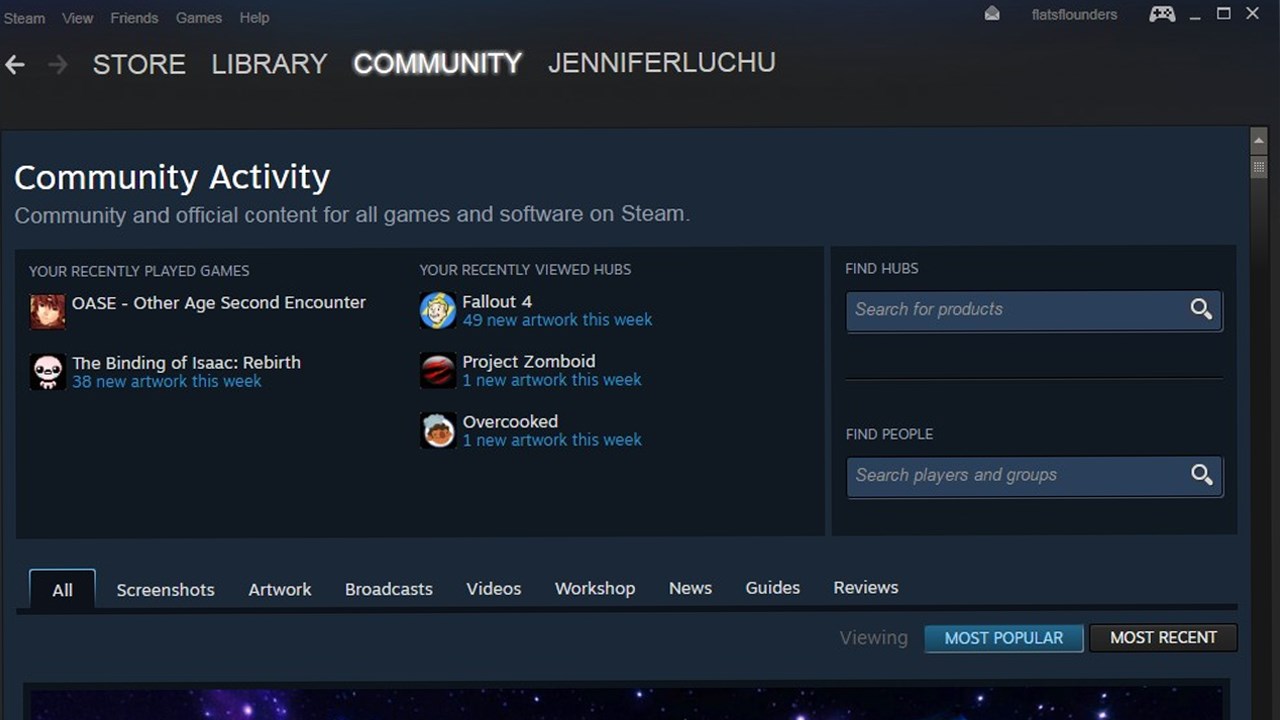The image size is (1280, 720).
Task: Go back with the left arrow
Action: point(15,65)
